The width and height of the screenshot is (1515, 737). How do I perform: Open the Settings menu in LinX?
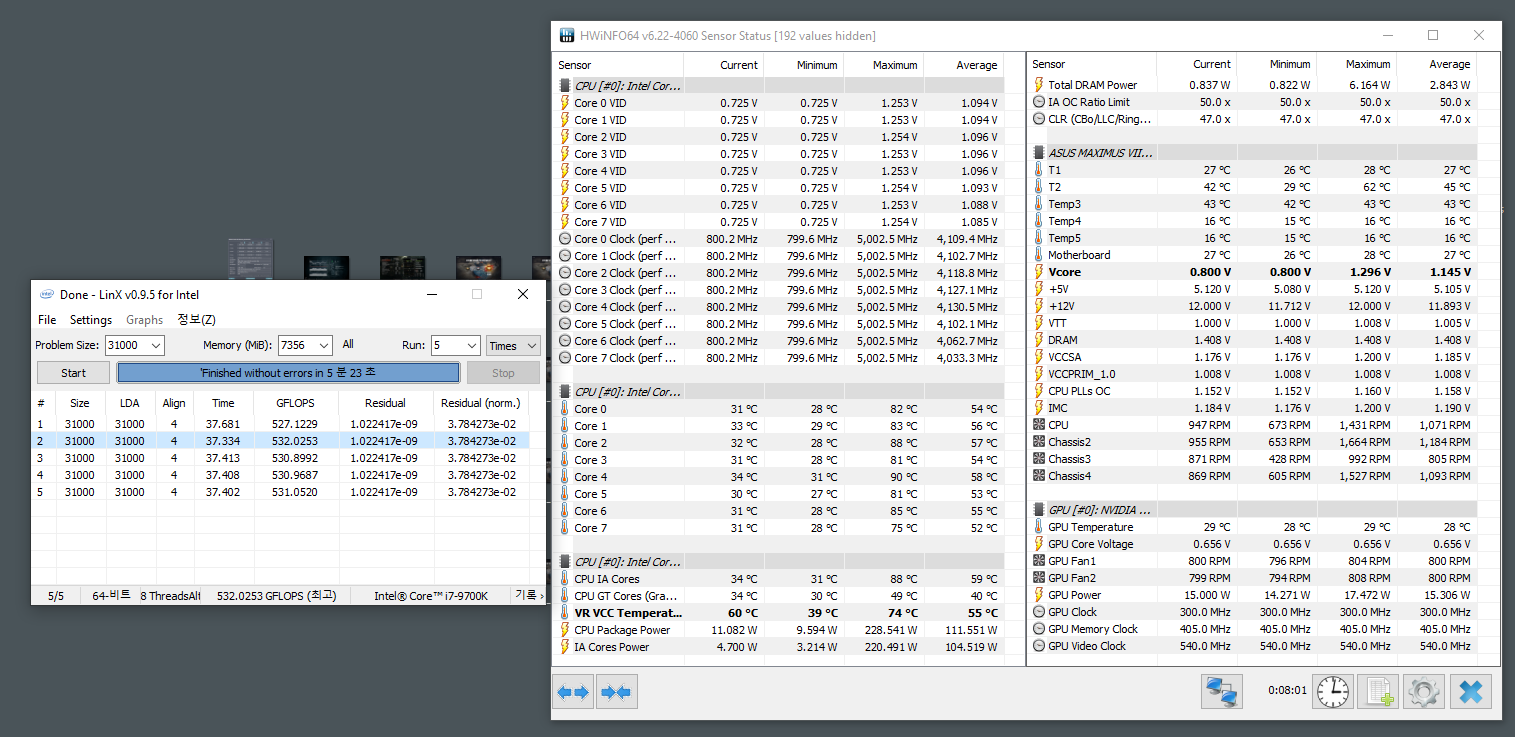pos(91,320)
